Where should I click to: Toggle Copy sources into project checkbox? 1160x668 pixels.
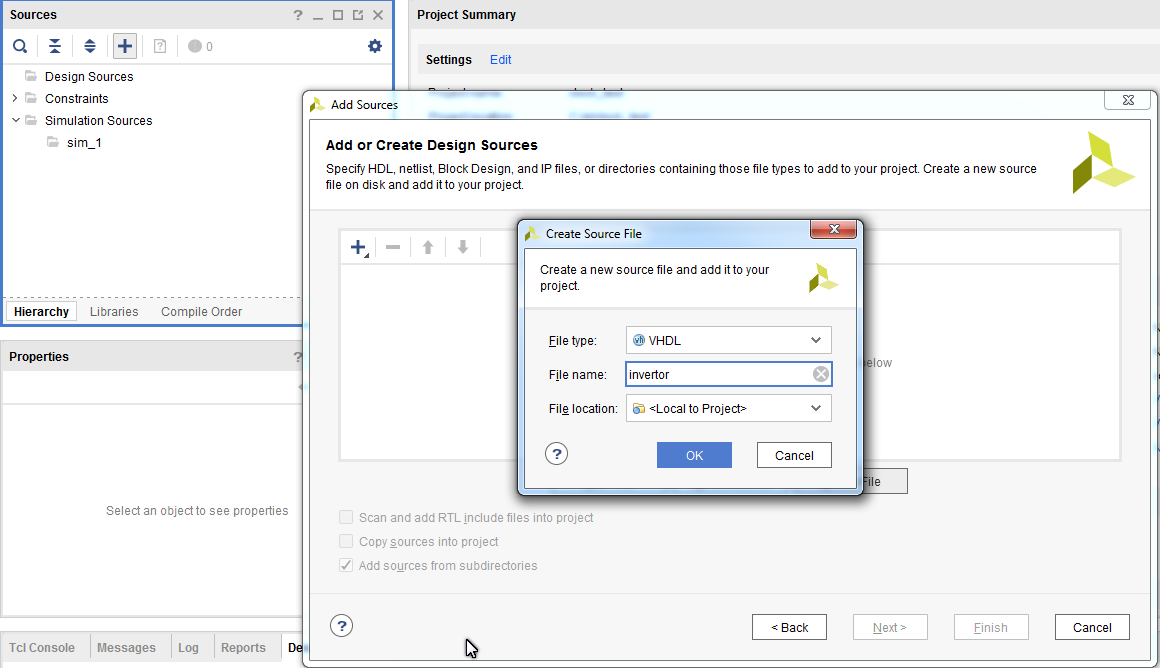(x=345, y=541)
